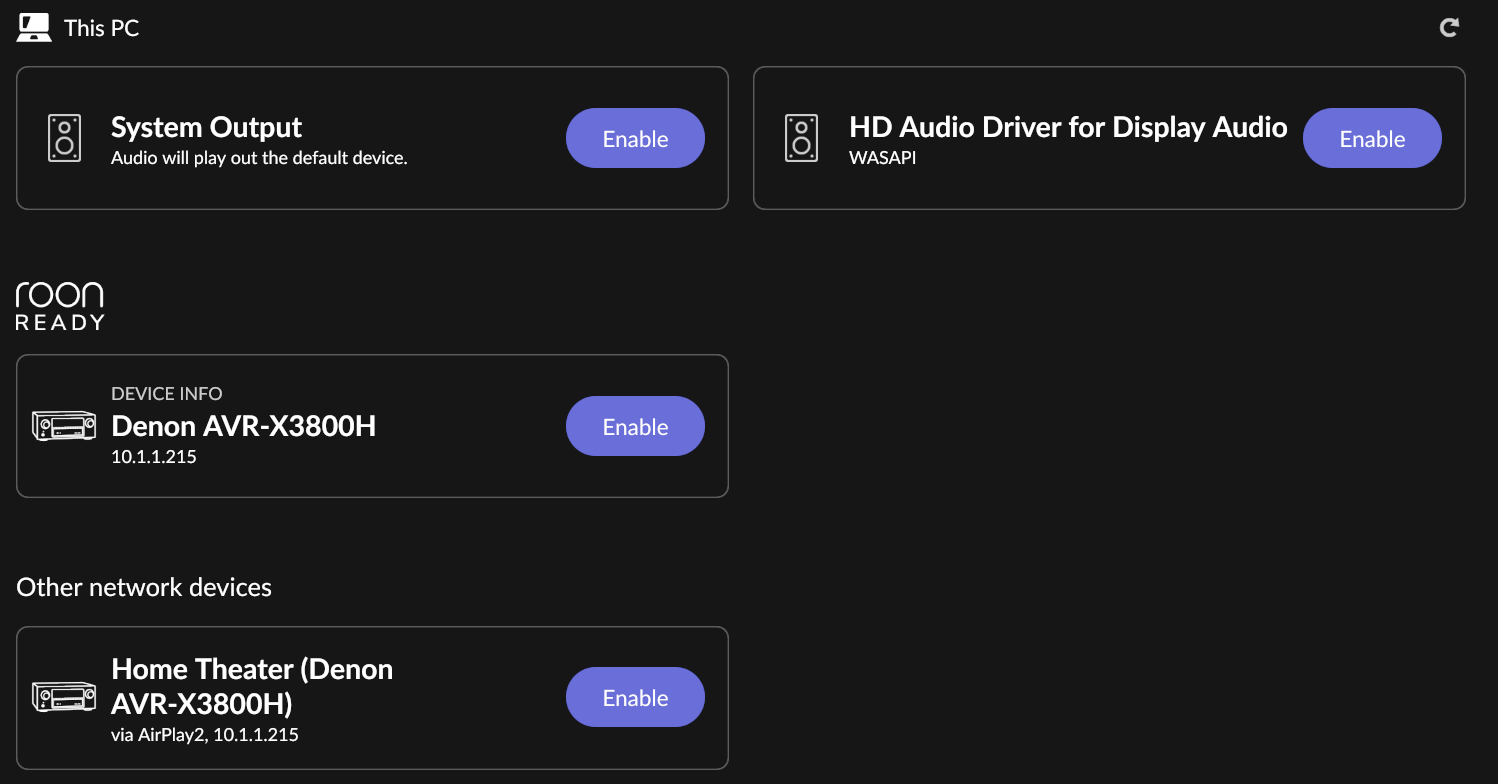The height and width of the screenshot is (784, 1498).
Task: Click the Denon AVR-X3800H device name
Action: tap(244, 426)
